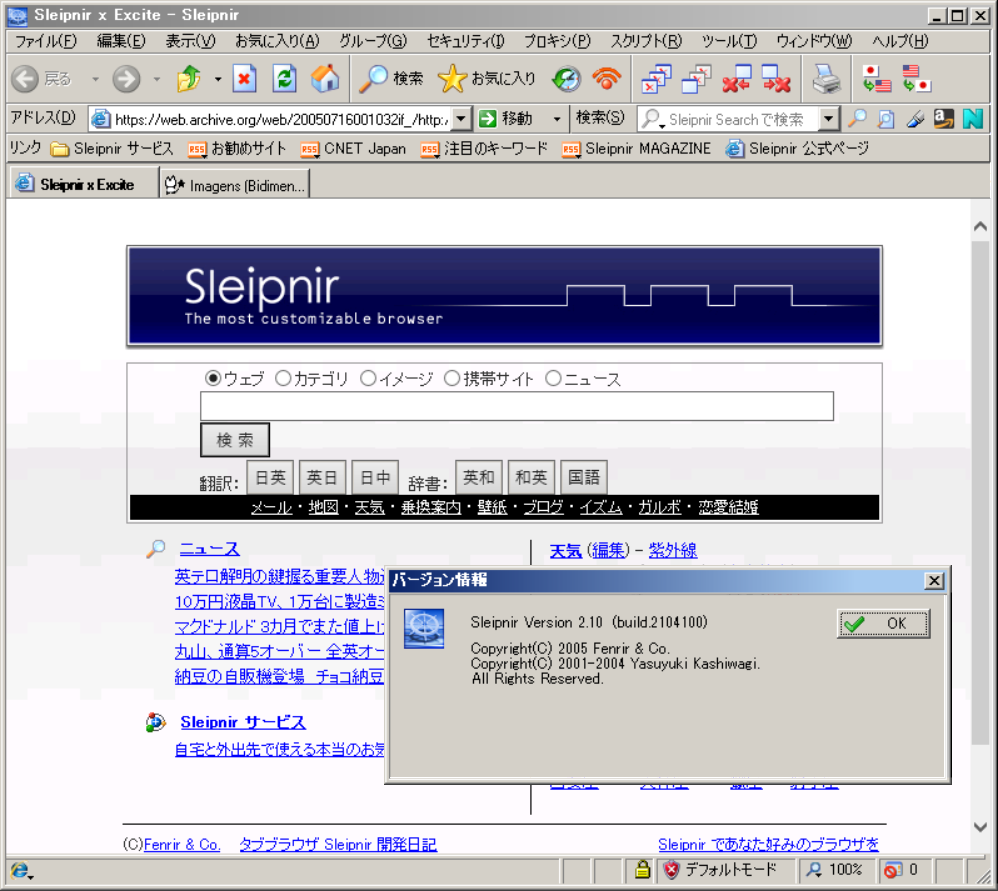The image size is (998, 891).
Task: Translate English to Japanese flag icon
Action: (x=917, y=79)
